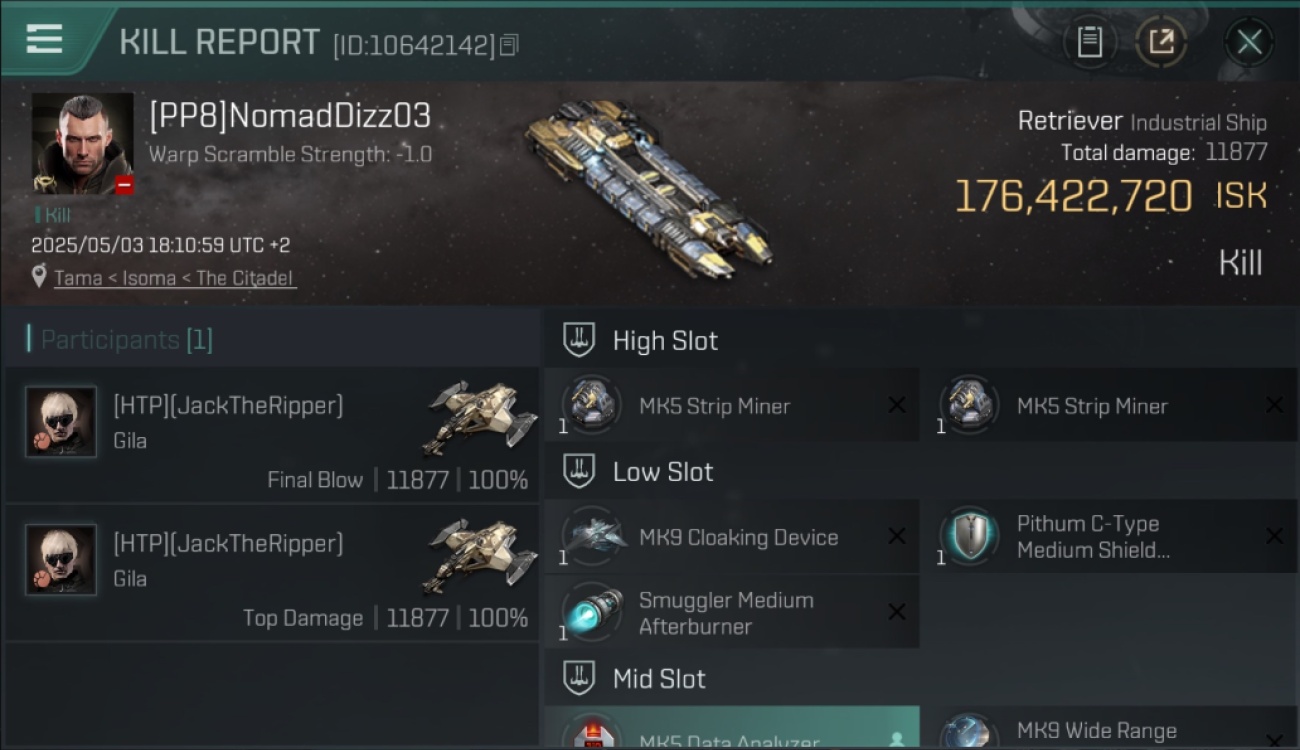Close the kill report window
This screenshot has width=1300, height=750.
(1249, 42)
